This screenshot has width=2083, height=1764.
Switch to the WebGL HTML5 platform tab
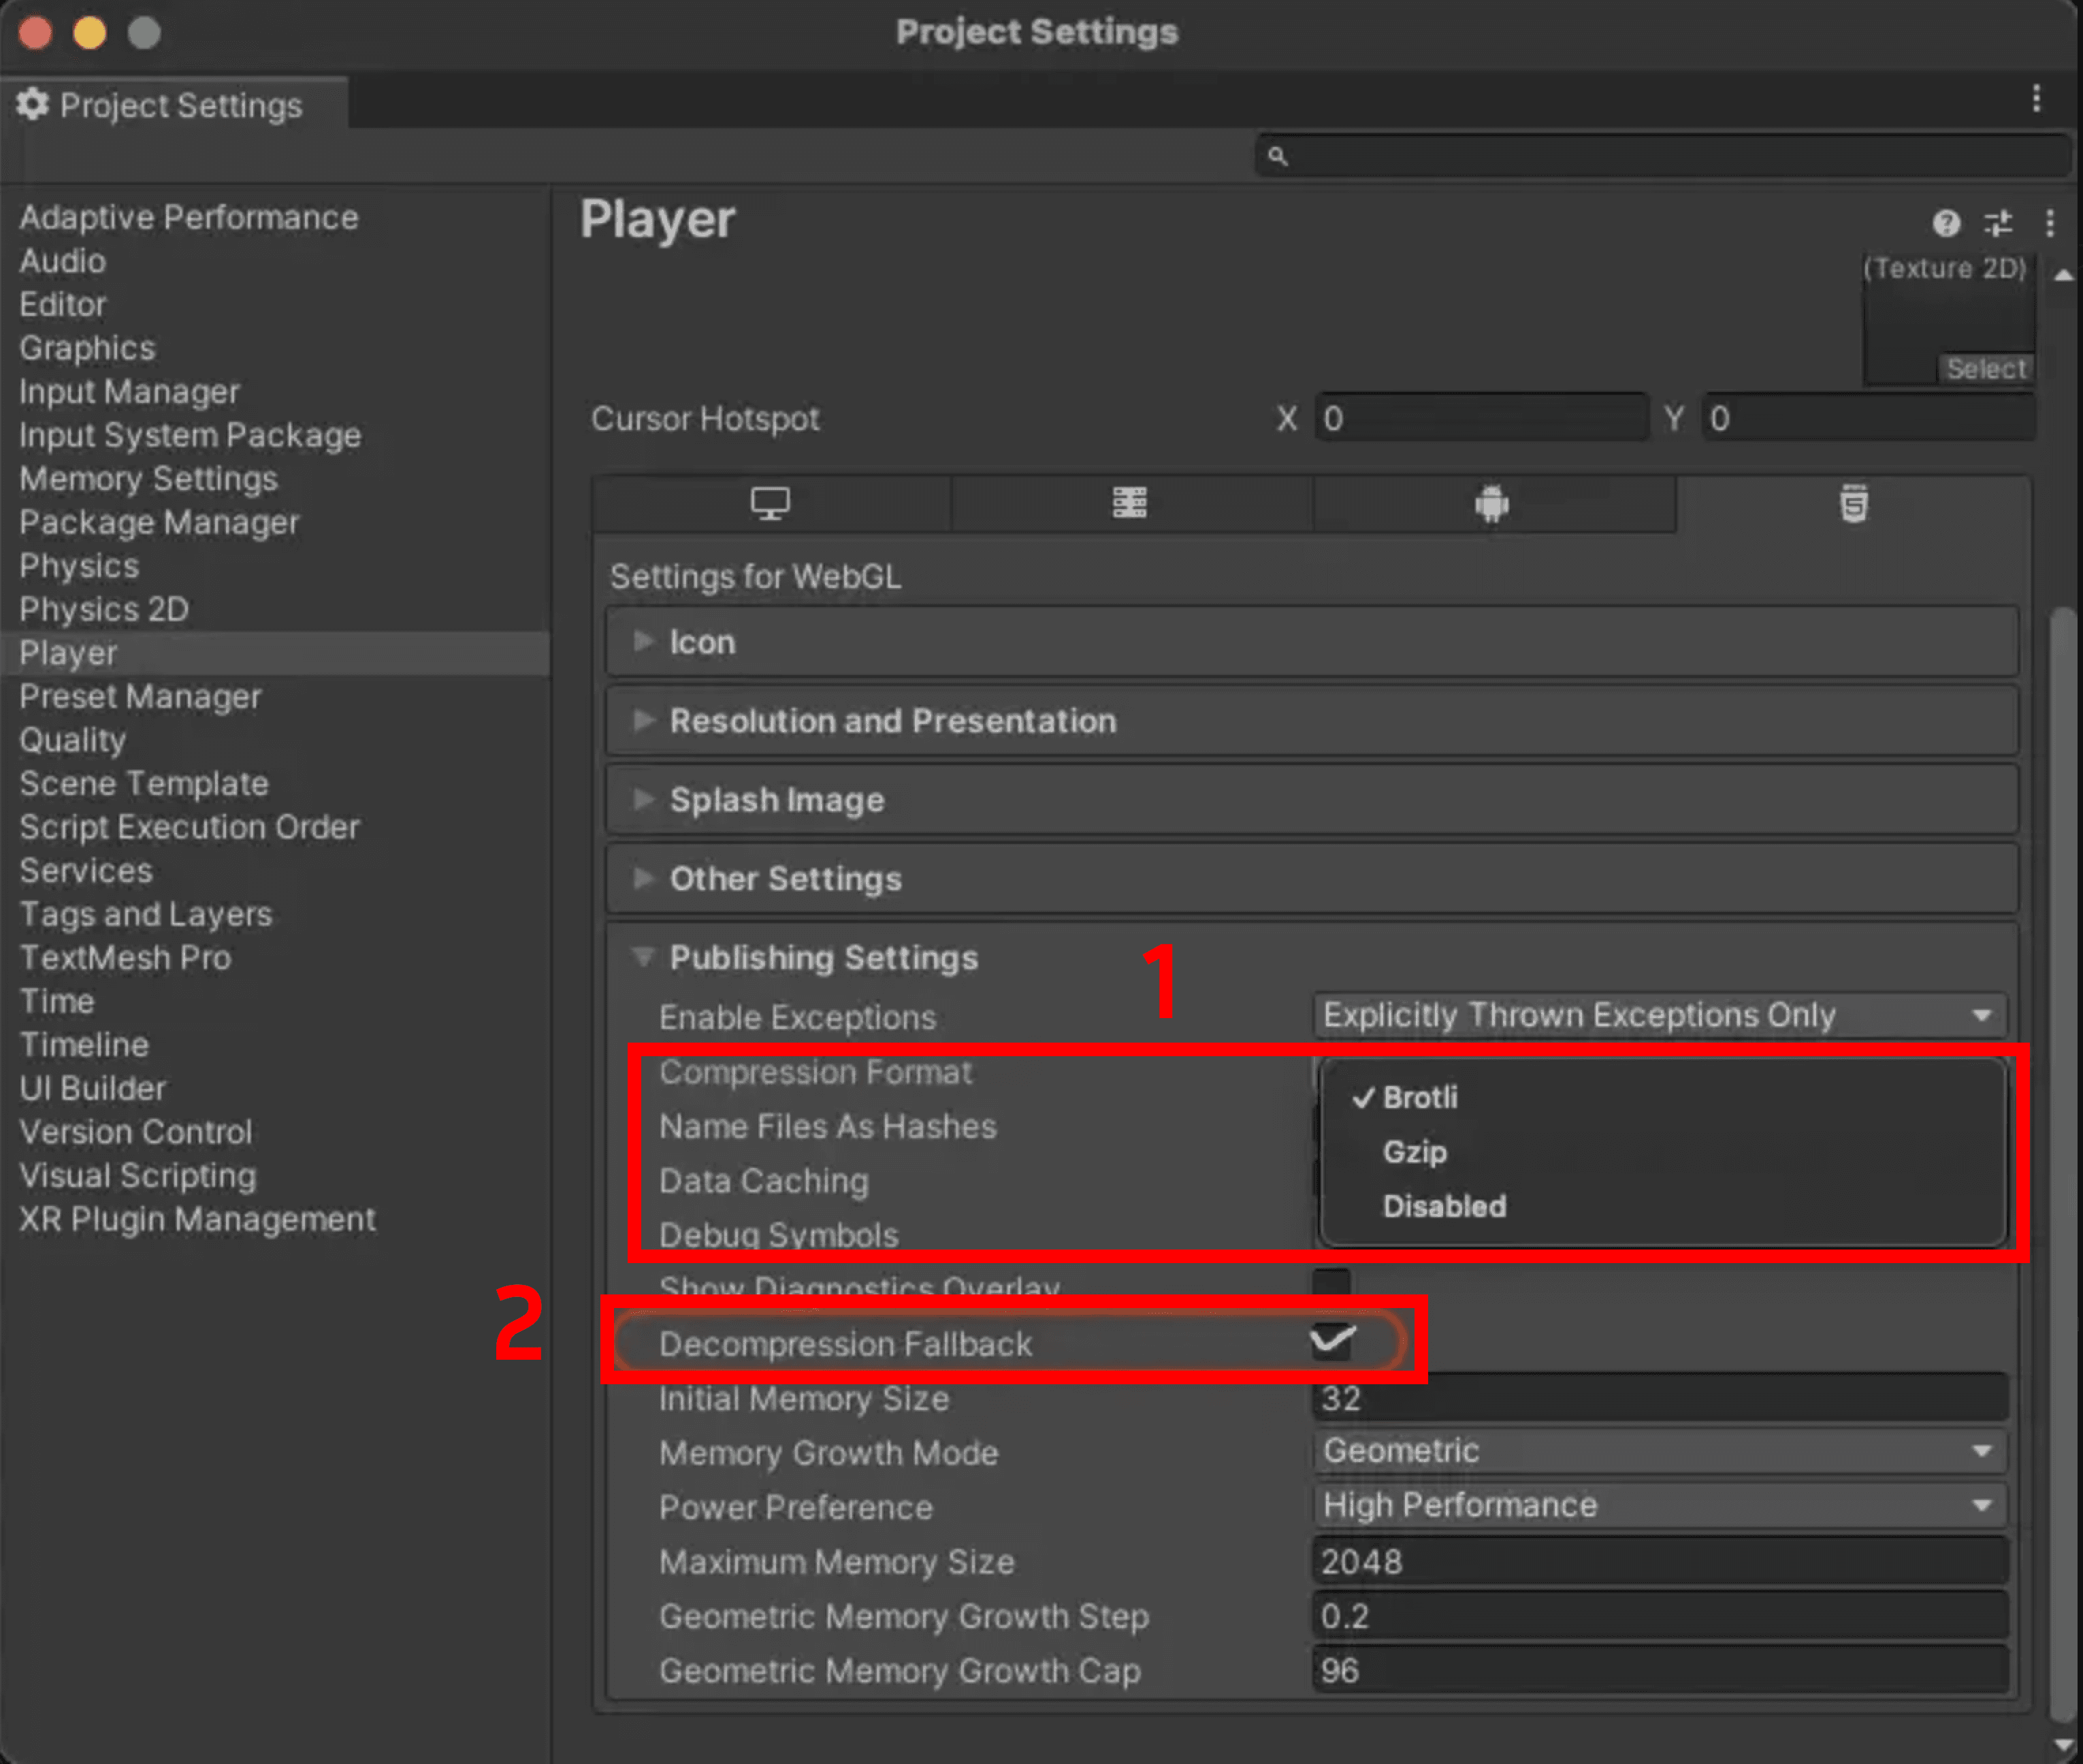click(x=1853, y=503)
